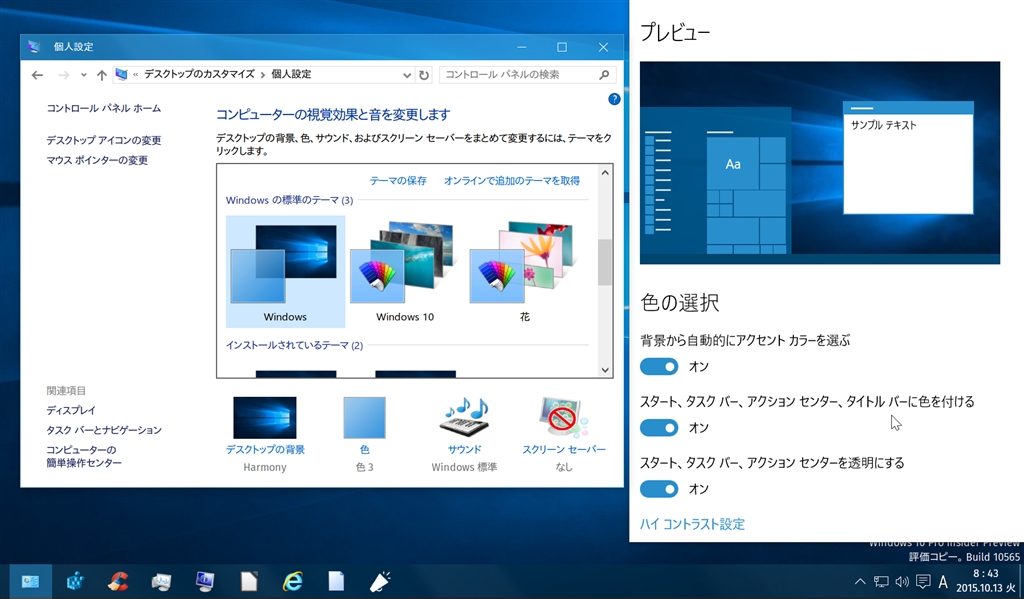Screen dimensions: 1024x599
Task: Open コンピューターの簡単操作センター link
Action: [84, 456]
